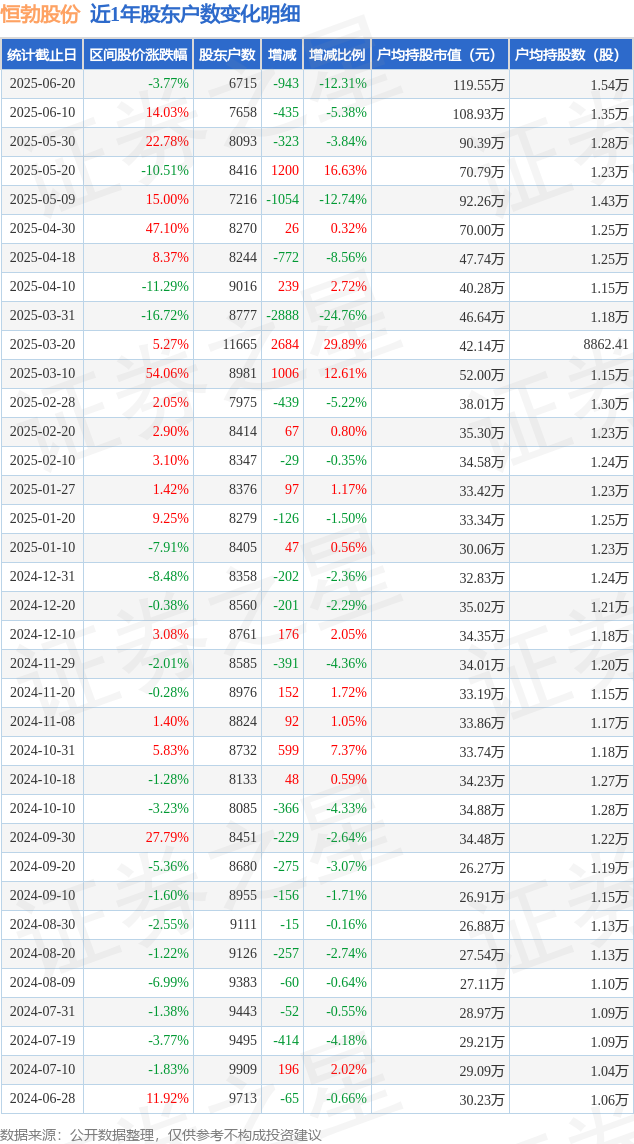Click the 增减 column header
The width and height of the screenshot is (634, 1144).
coord(282,55)
